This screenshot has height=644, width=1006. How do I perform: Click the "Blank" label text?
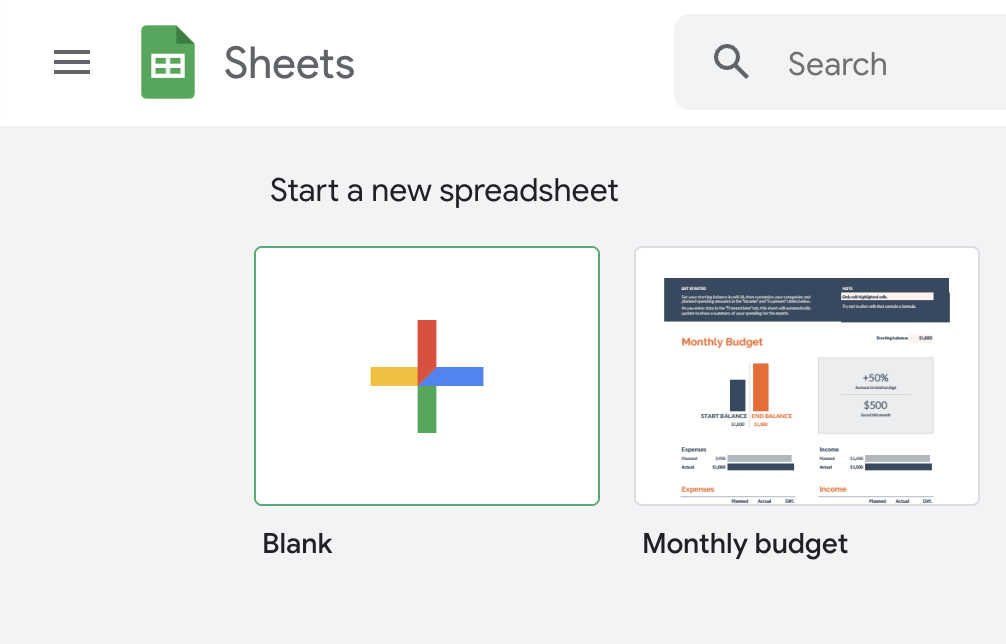297,544
